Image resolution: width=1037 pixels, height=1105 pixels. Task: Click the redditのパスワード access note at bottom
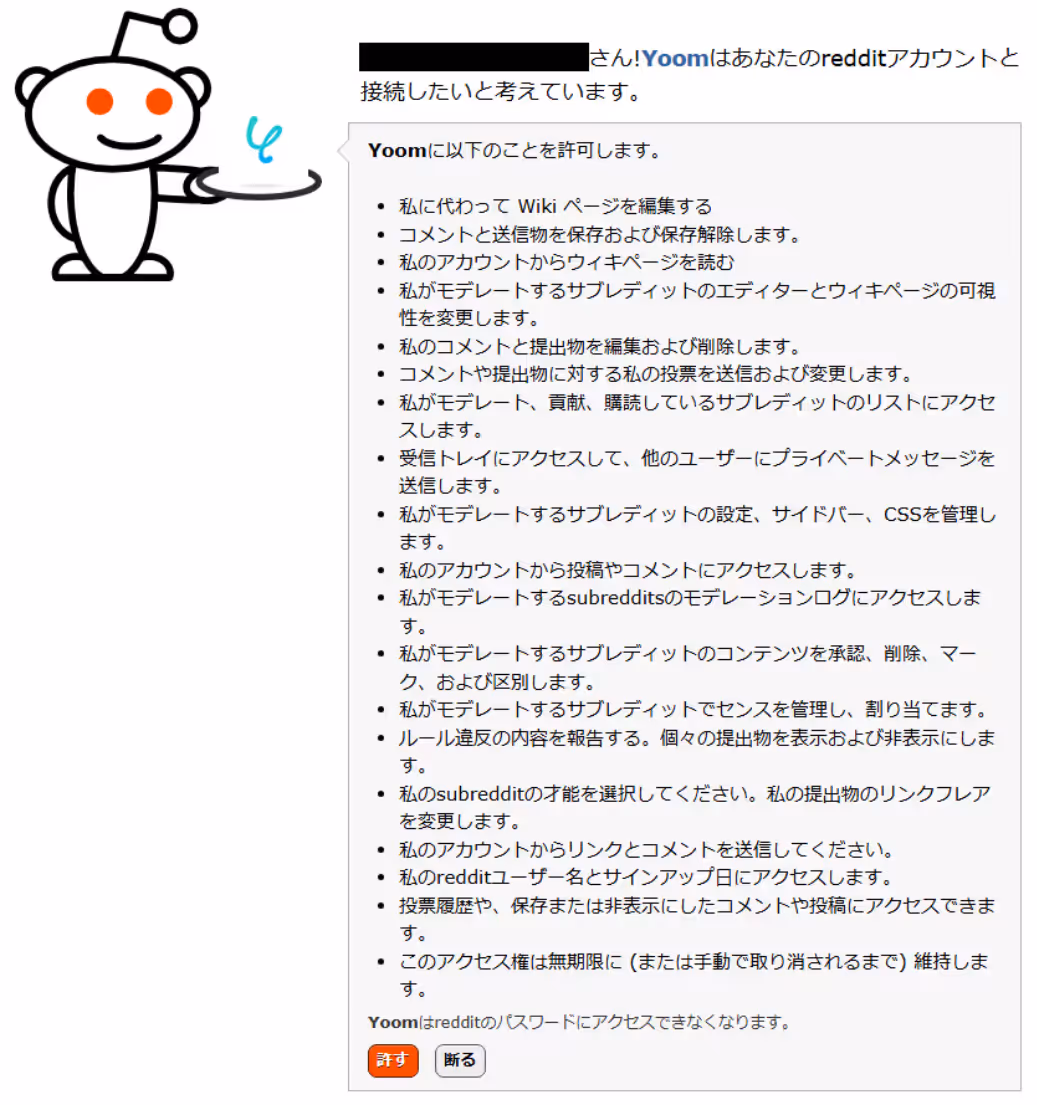point(579,1022)
